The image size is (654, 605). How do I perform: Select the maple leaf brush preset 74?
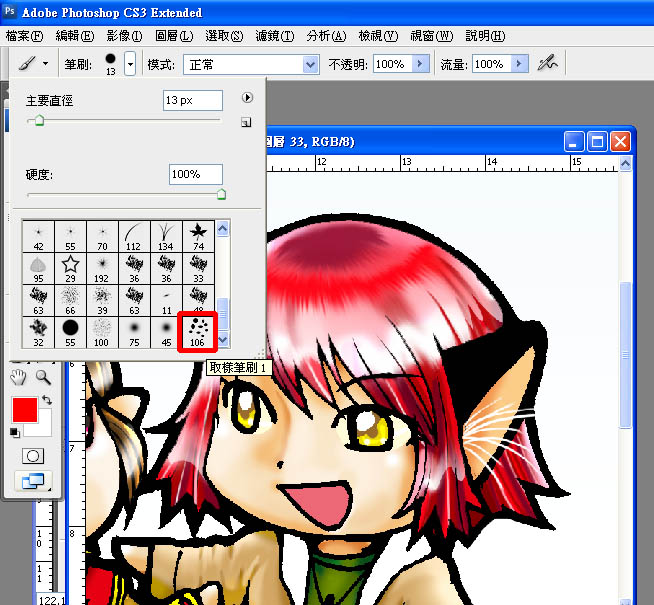(x=199, y=236)
